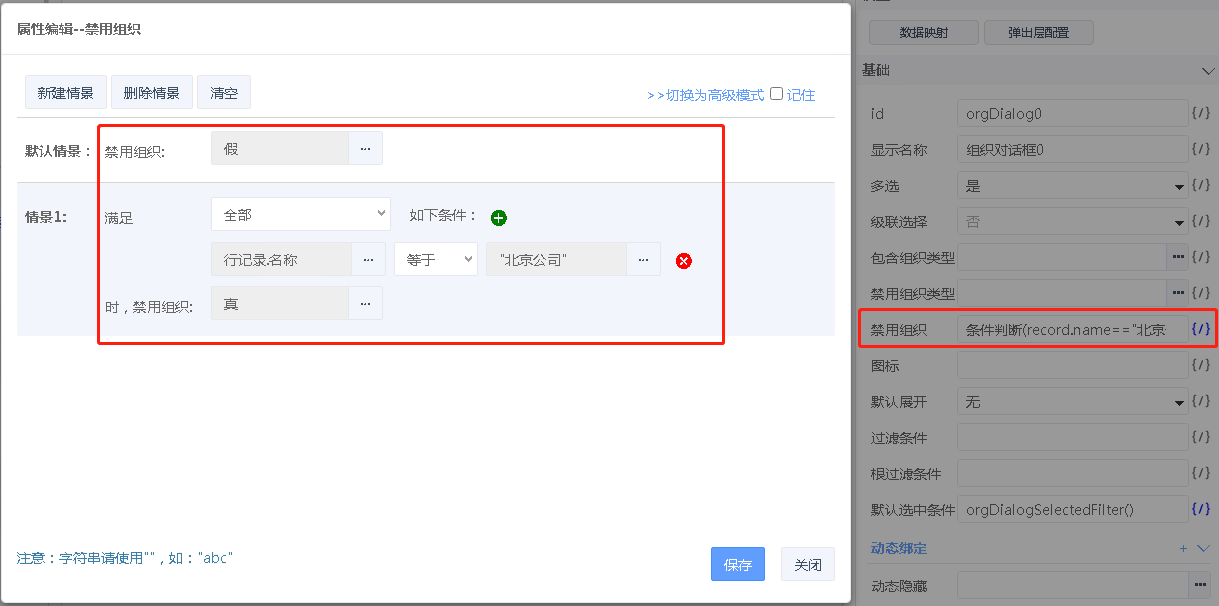The width and height of the screenshot is (1219, 606).
Task: Click ellipsis button for 包含组织类型
Action: [x=1176, y=258]
